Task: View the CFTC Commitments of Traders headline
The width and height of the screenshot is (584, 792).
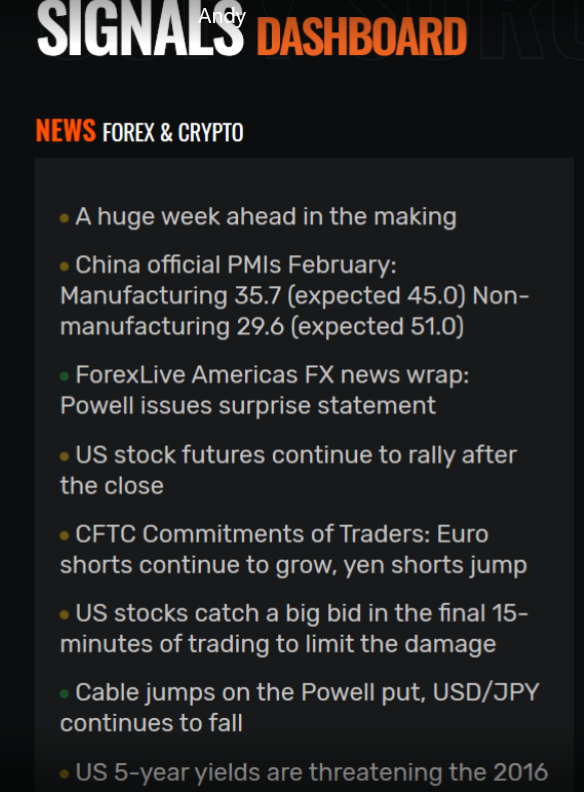Action: pos(294,549)
